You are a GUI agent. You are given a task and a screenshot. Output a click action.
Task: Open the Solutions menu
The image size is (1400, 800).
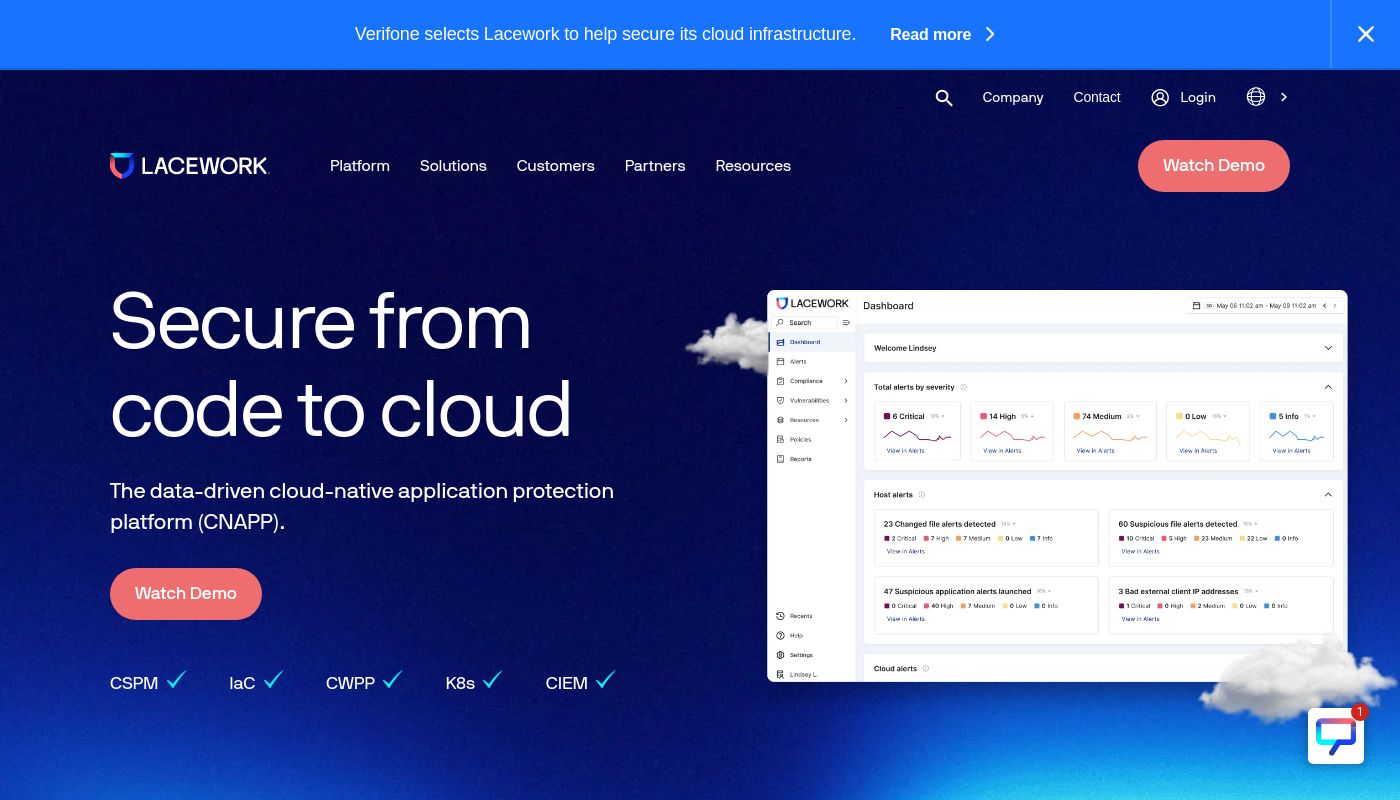click(x=453, y=166)
